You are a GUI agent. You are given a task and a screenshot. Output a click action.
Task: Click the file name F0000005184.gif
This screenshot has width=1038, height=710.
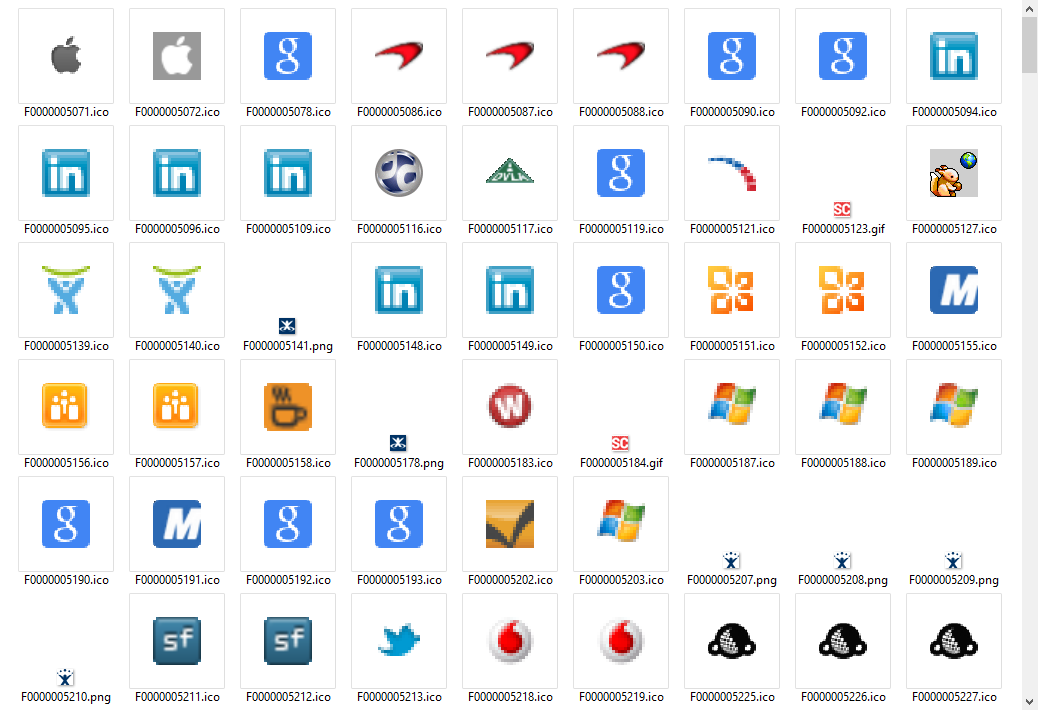coord(622,463)
